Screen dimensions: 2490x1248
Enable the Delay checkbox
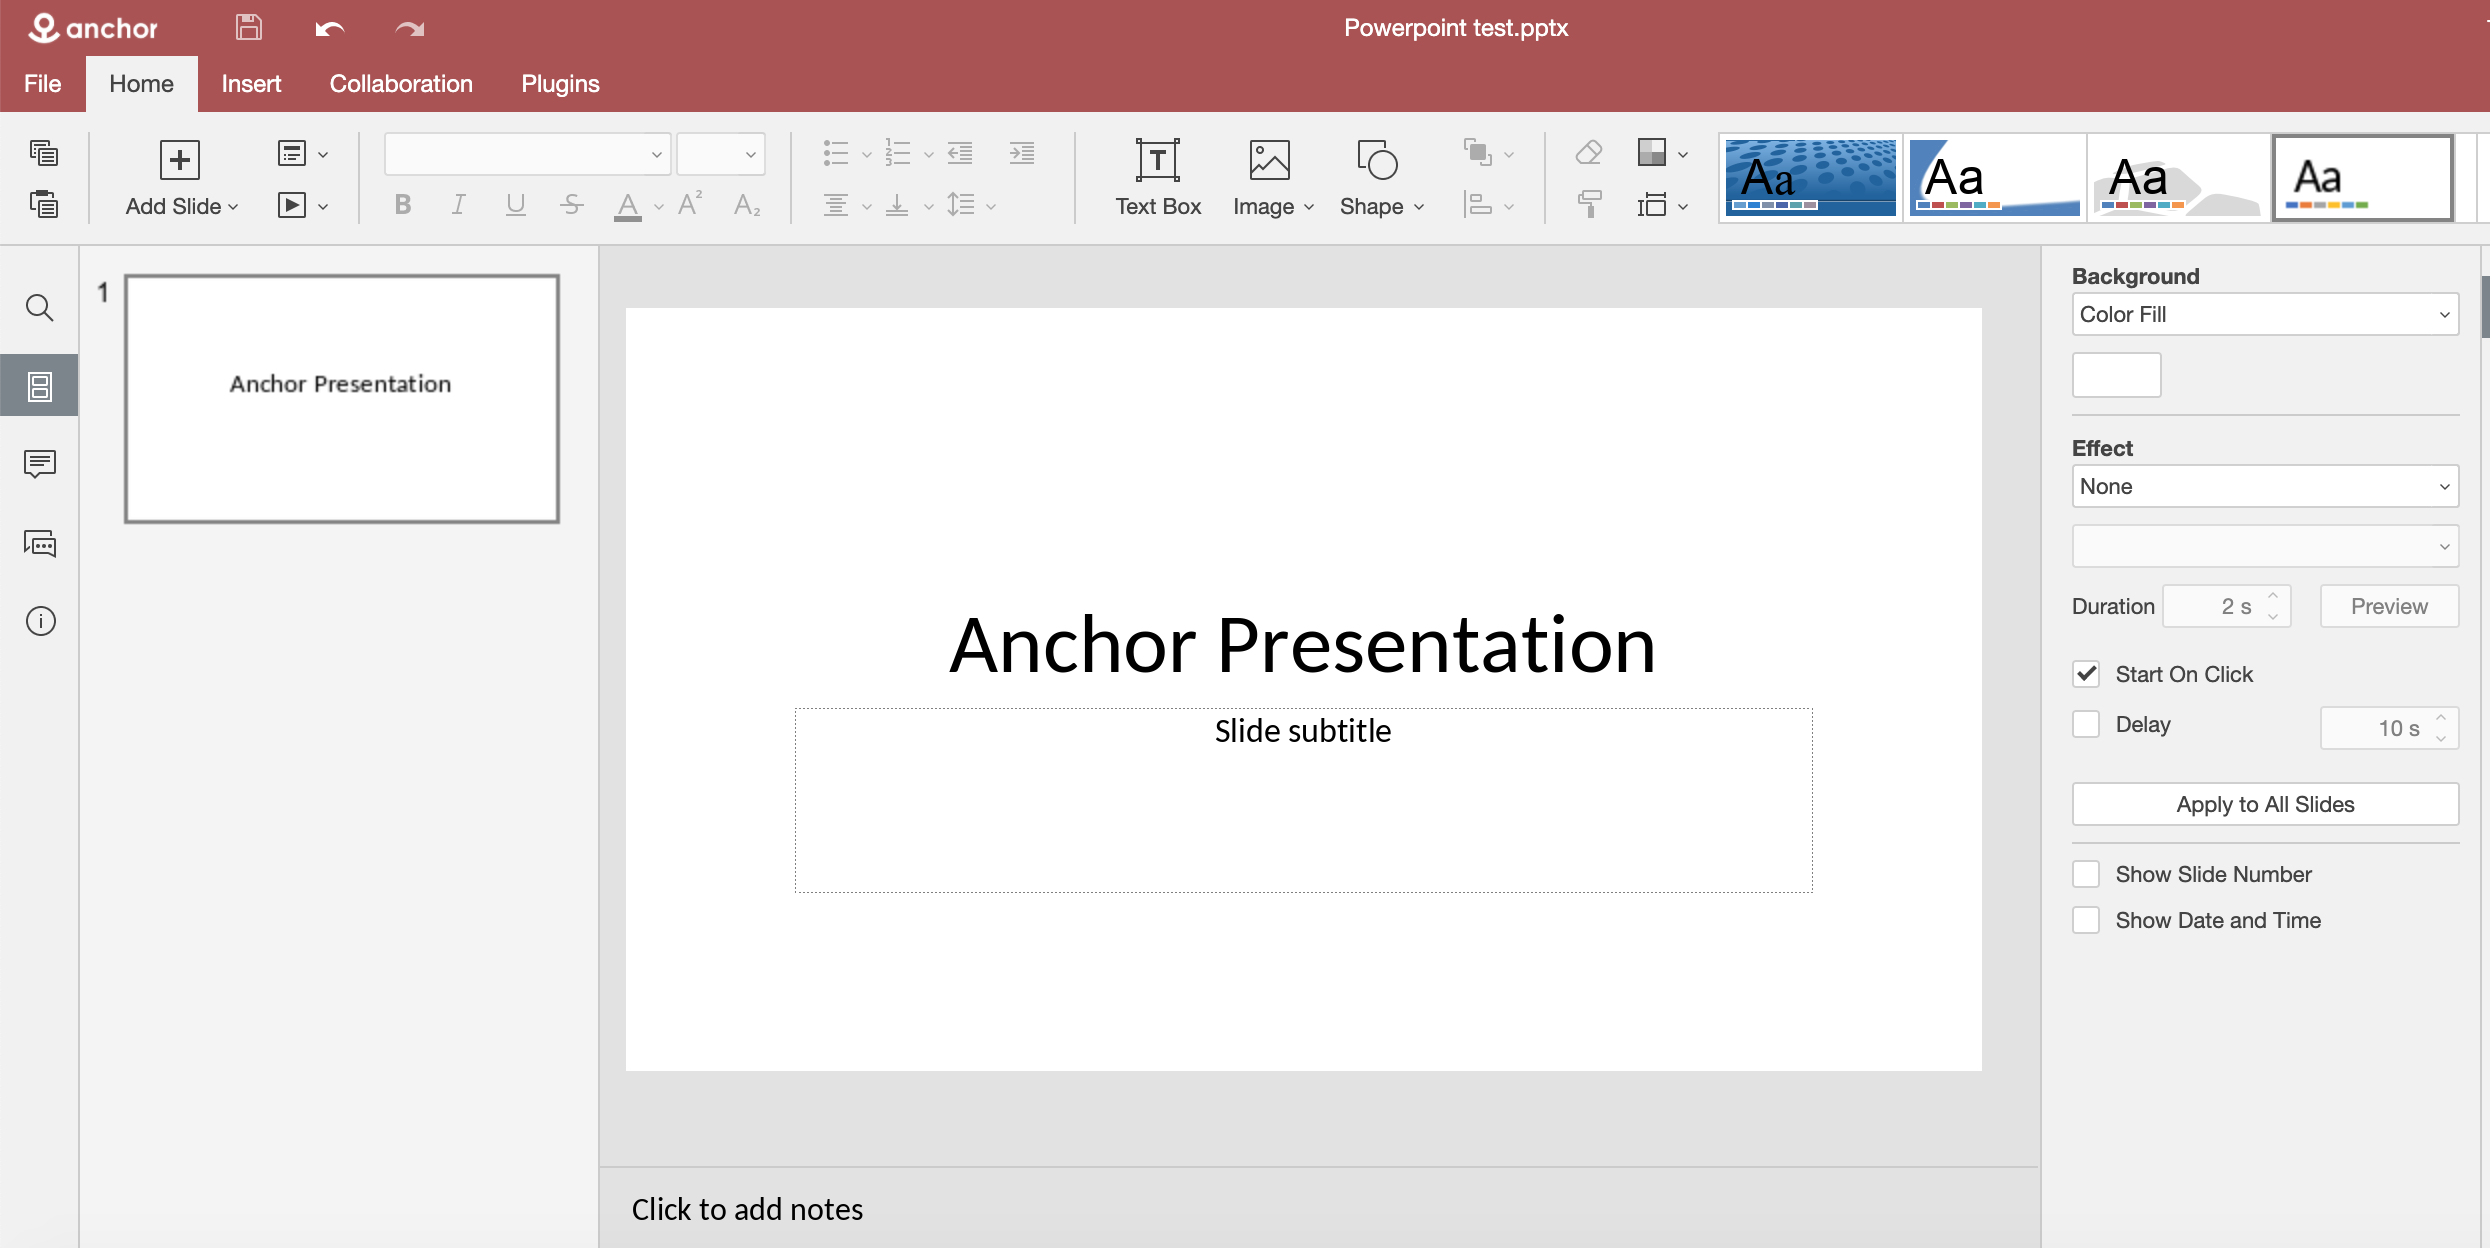click(x=2086, y=724)
